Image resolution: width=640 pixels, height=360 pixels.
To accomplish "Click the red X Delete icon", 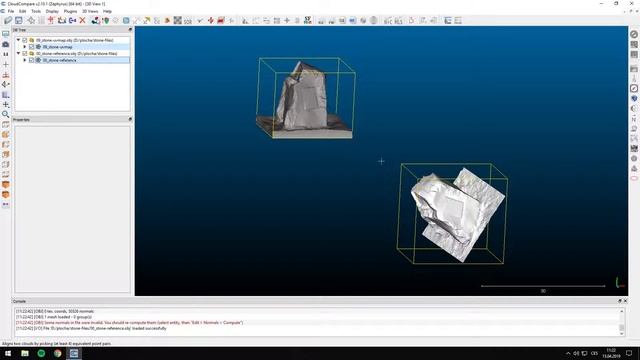I will coord(82,20).
